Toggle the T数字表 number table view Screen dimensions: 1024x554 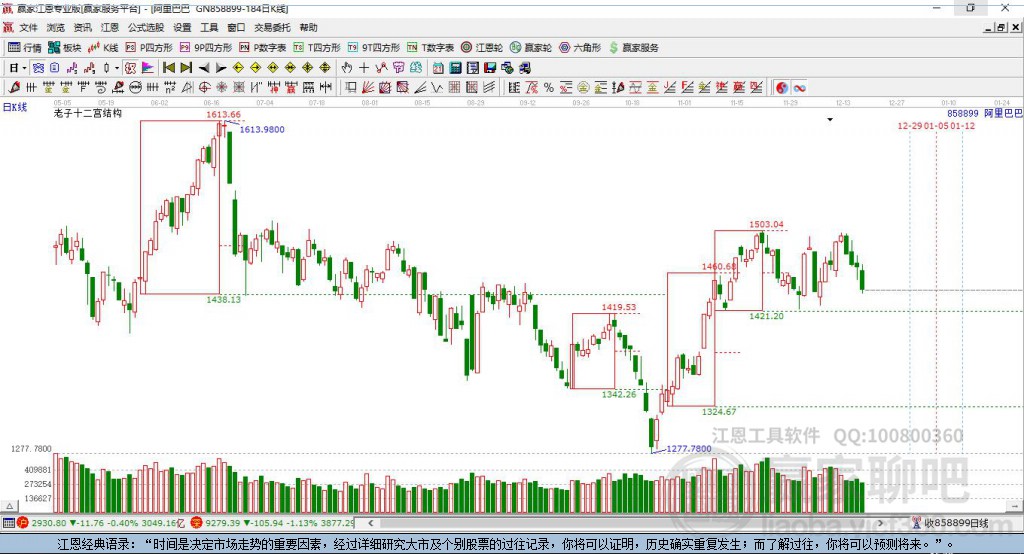[430, 48]
